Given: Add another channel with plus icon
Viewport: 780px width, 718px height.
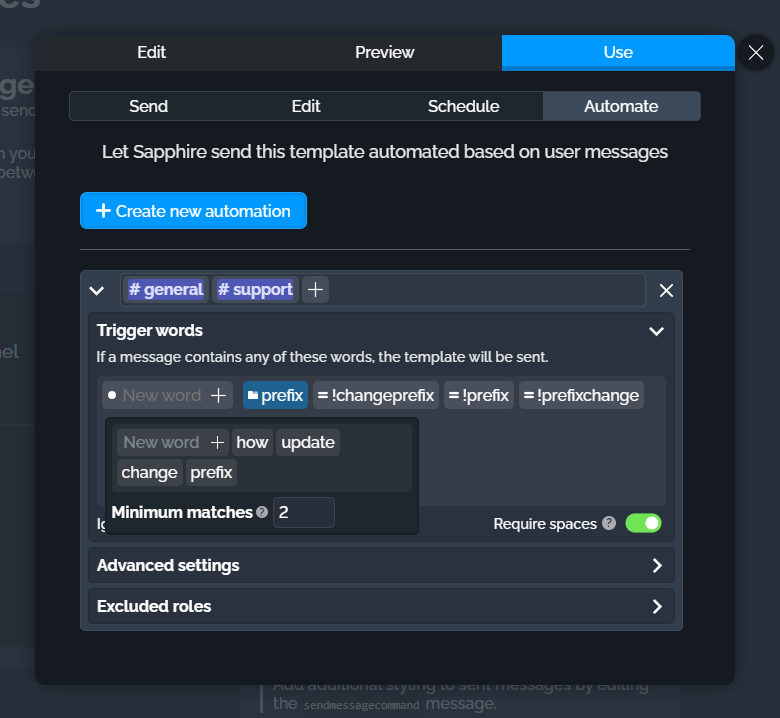Looking at the screenshot, I should coord(315,290).
